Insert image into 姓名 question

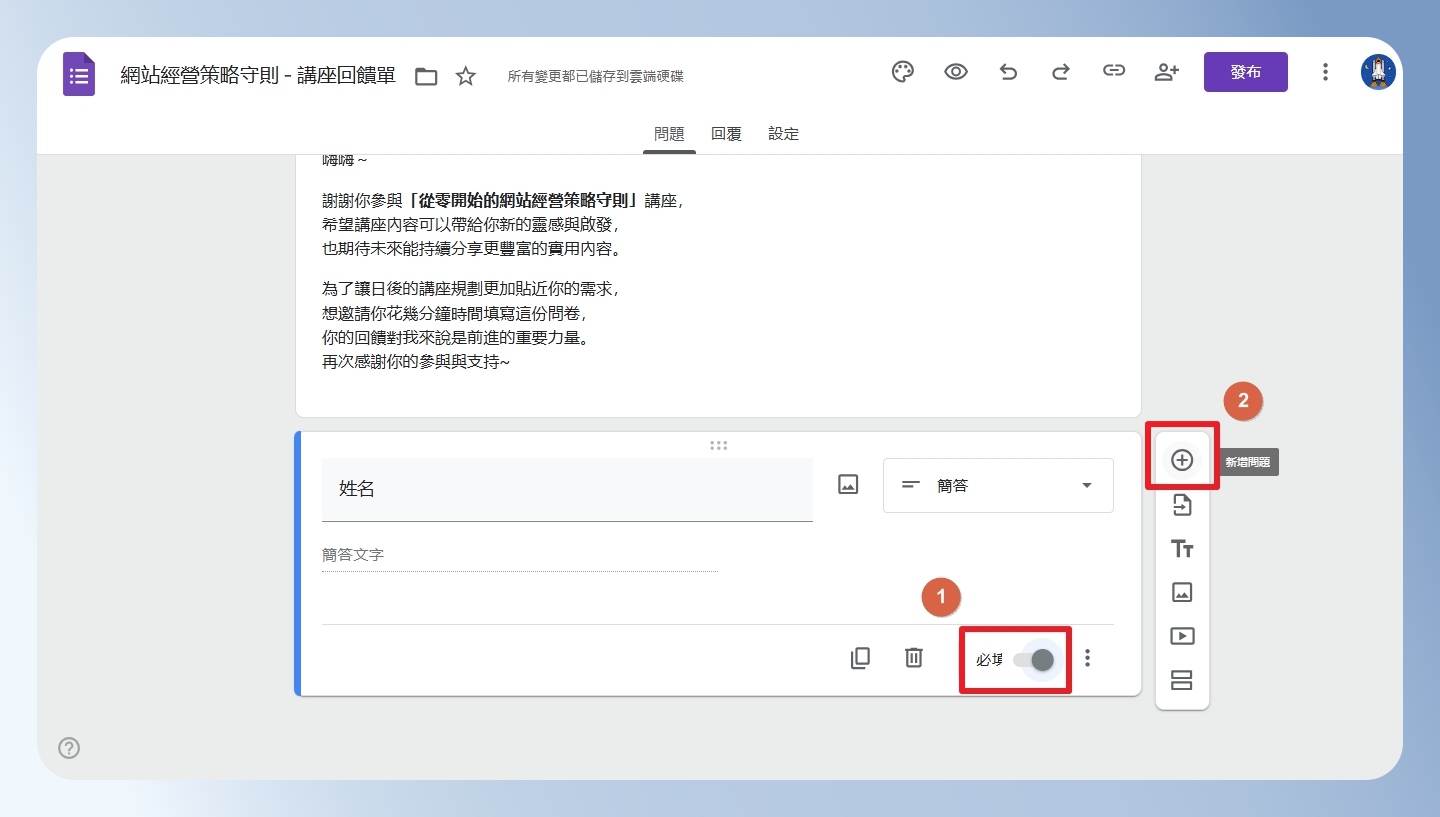[x=848, y=485]
